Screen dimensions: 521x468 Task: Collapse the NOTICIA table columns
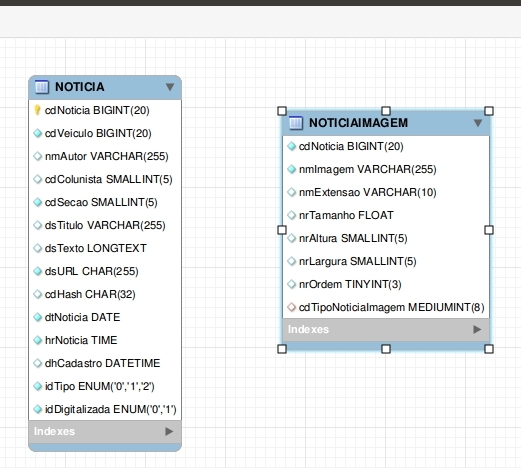coord(170,87)
